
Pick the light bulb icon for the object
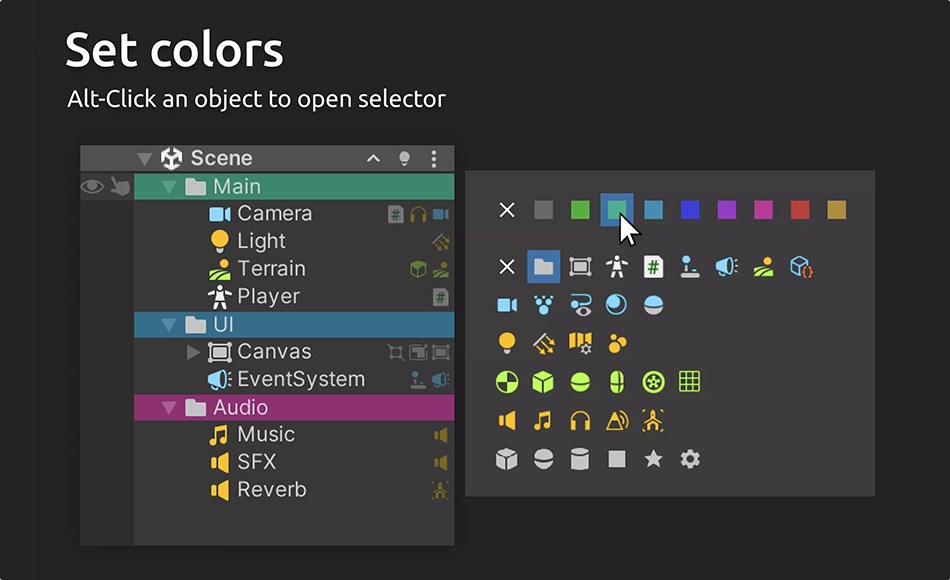507,343
